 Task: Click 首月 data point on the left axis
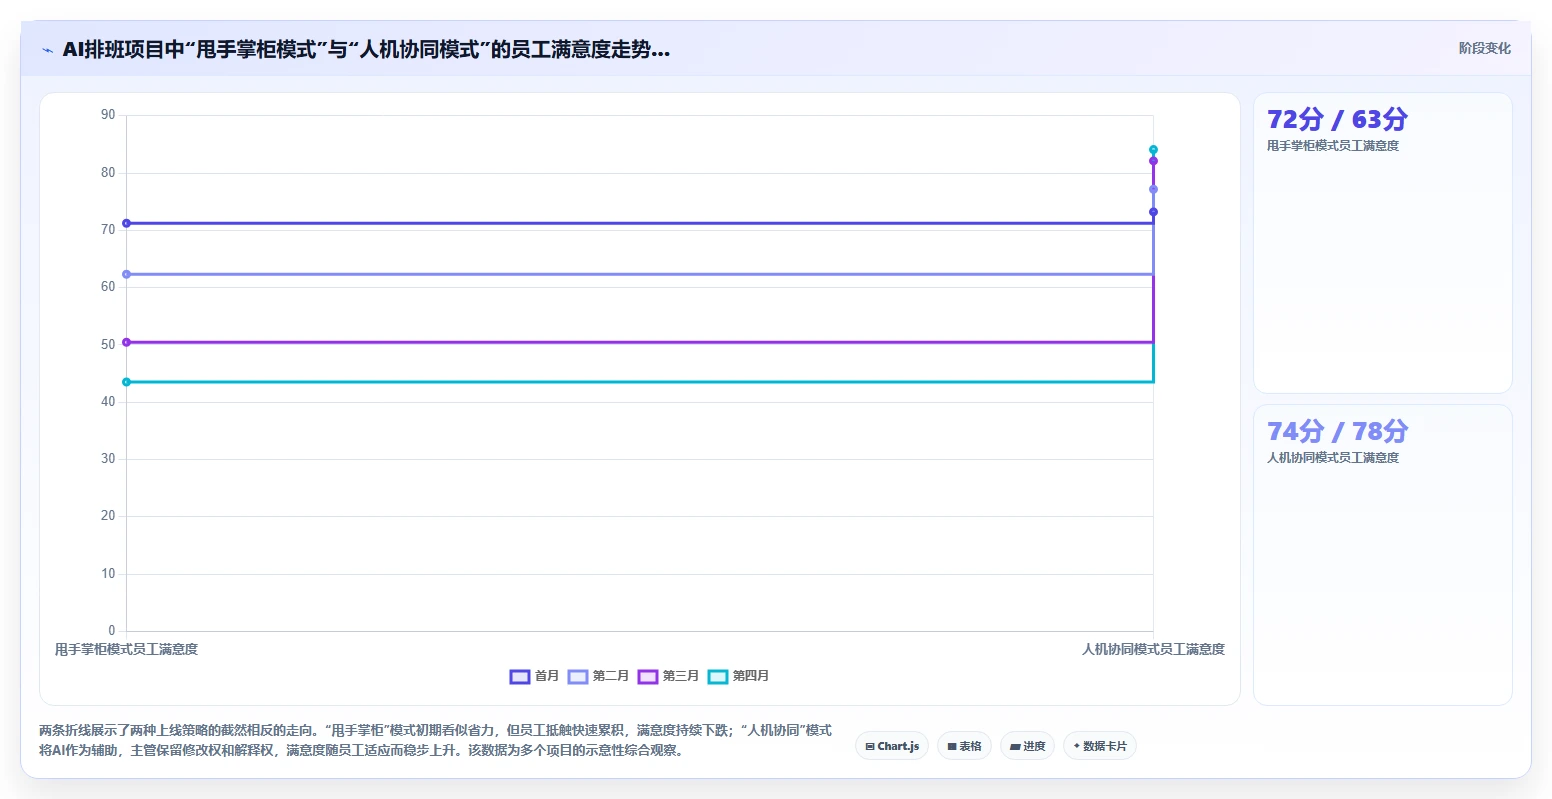(126, 223)
